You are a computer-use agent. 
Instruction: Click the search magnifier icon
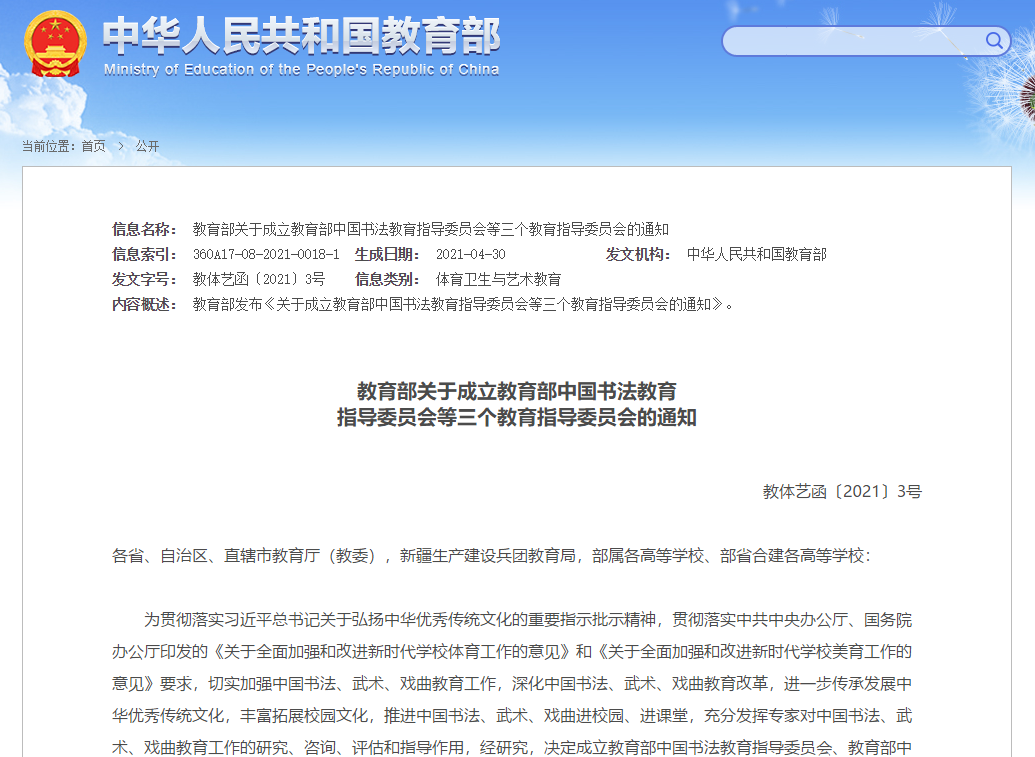[993, 41]
